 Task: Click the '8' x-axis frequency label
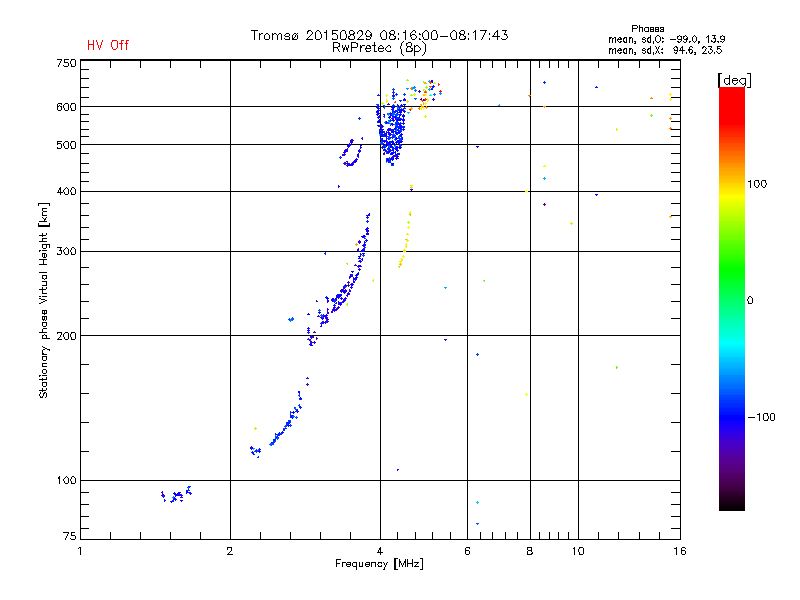coord(530,551)
